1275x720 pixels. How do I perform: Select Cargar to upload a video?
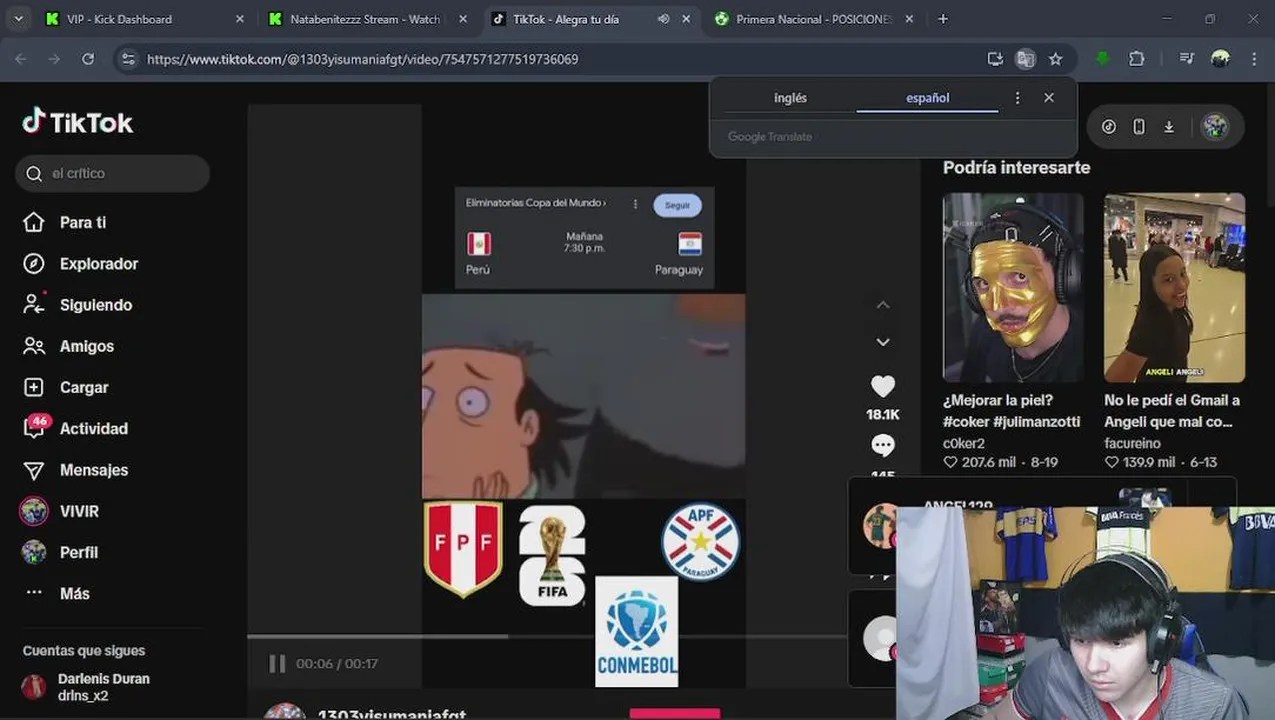click(x=65, y=387)
